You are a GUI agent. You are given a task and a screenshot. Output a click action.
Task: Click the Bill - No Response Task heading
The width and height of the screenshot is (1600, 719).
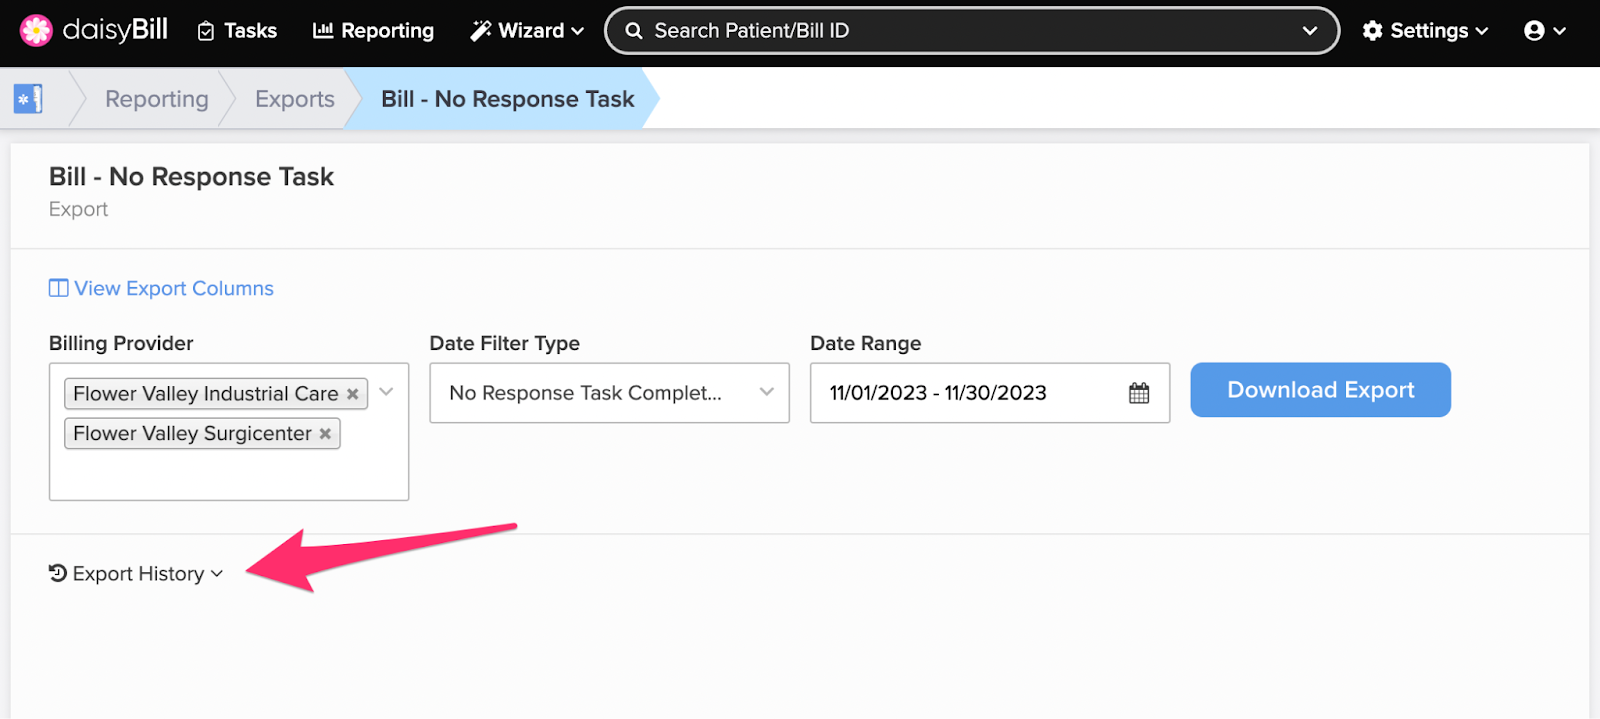click(191, 177)
